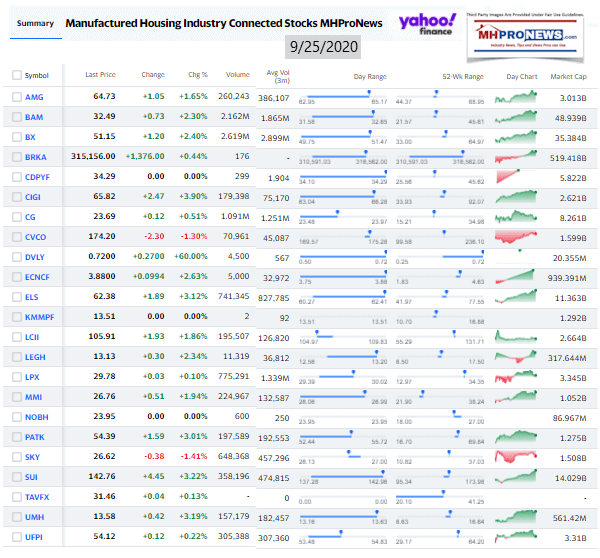Sort by the Volume column header
Screen dimensions: 600x558
click(x=237, y=75)
